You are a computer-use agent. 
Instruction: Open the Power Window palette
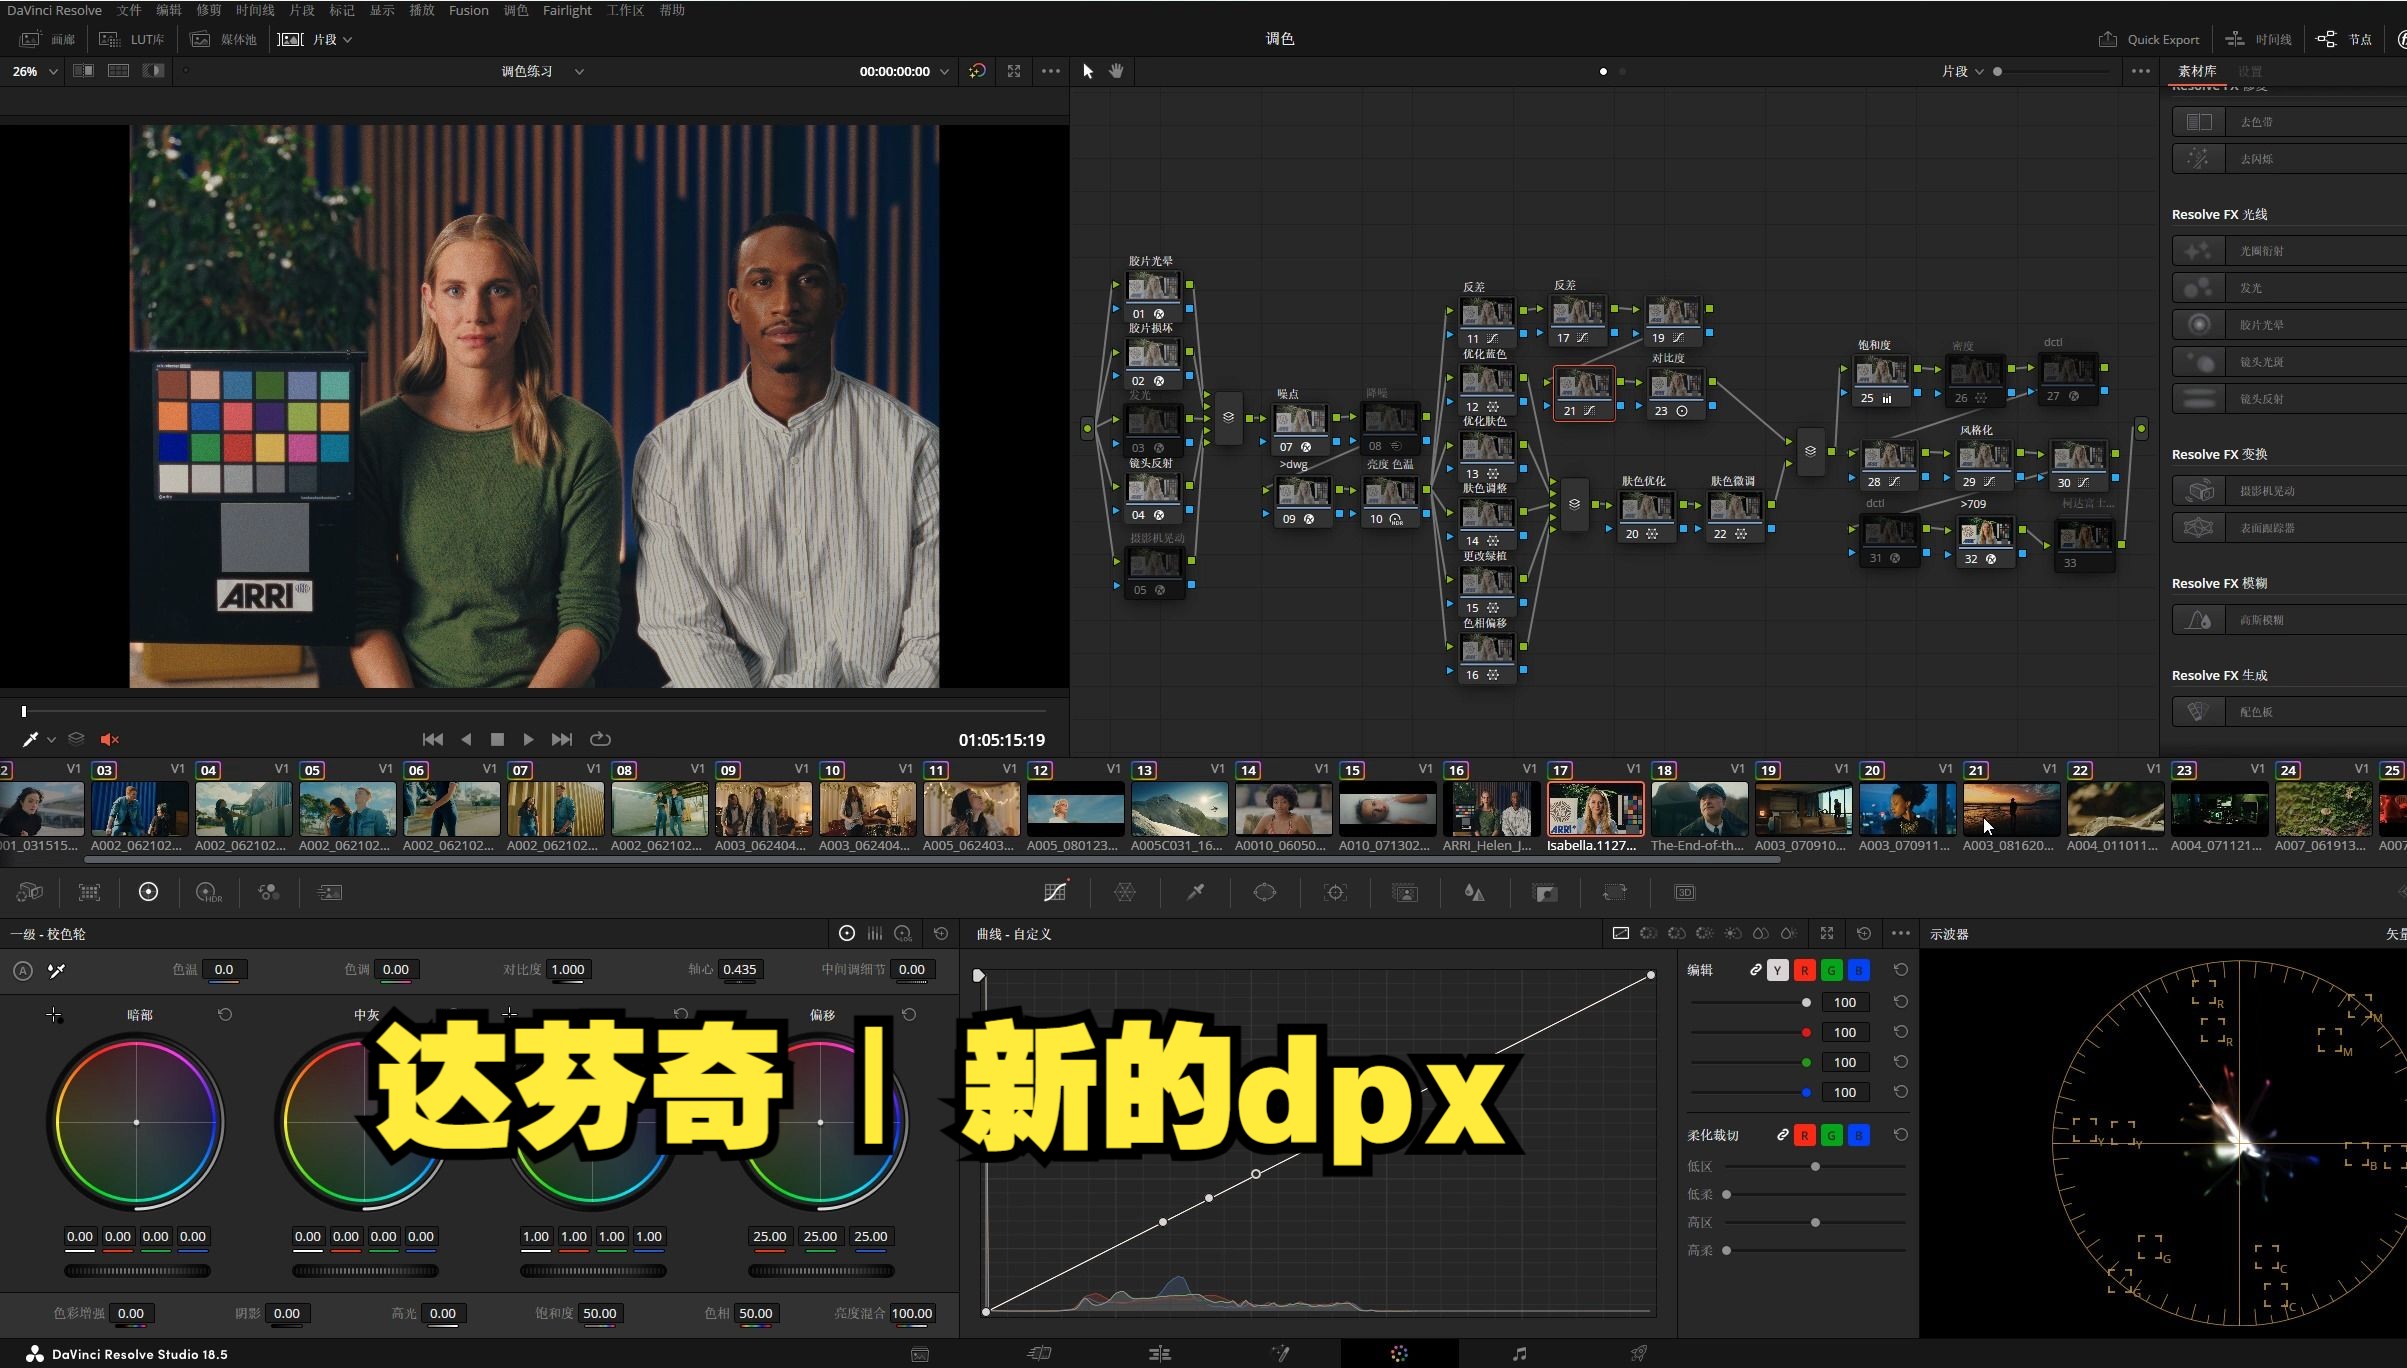pyautogui.click(x=1265, y=892)
